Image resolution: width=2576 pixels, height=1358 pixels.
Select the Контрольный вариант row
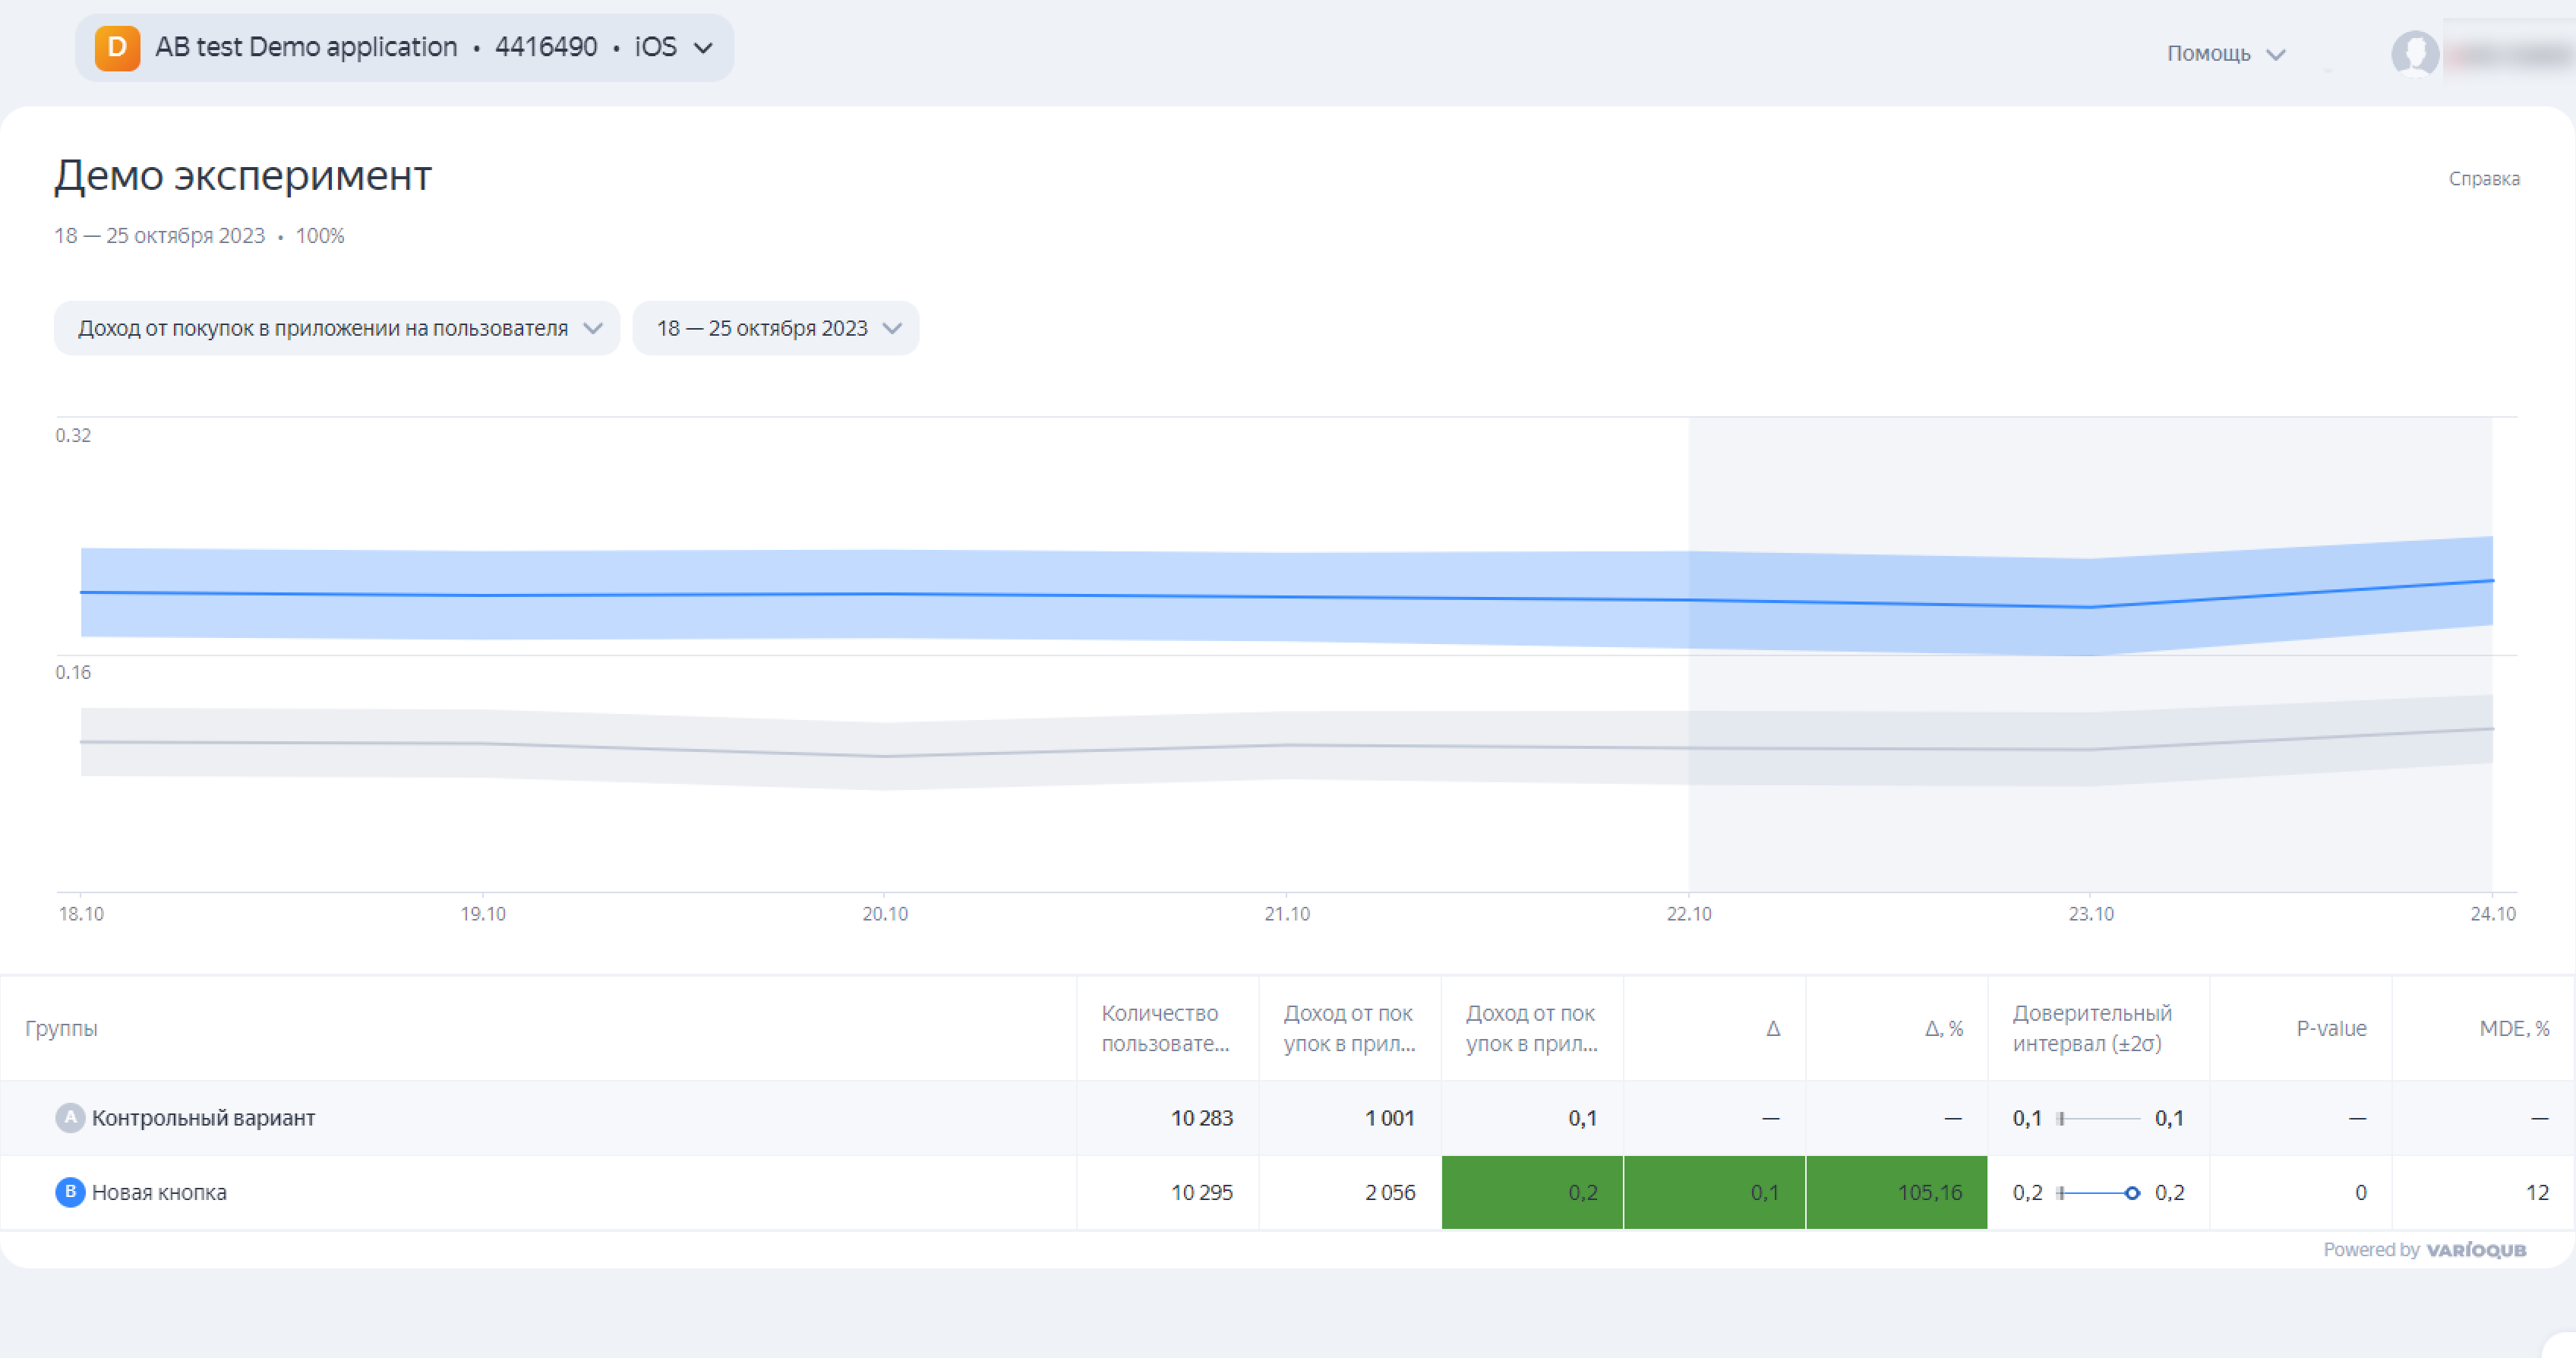click(x=203, y=1118)
